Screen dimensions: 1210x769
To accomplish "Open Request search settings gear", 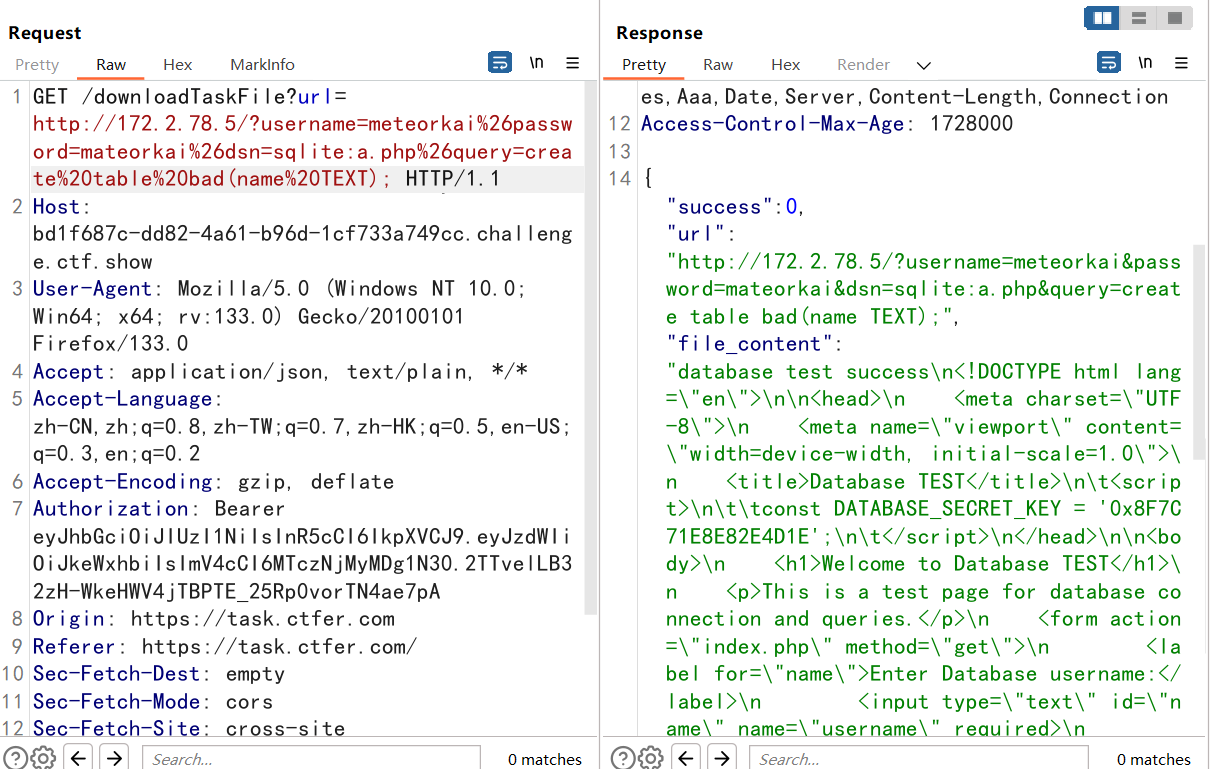I will pyautogui.click(x=42, y=757).
